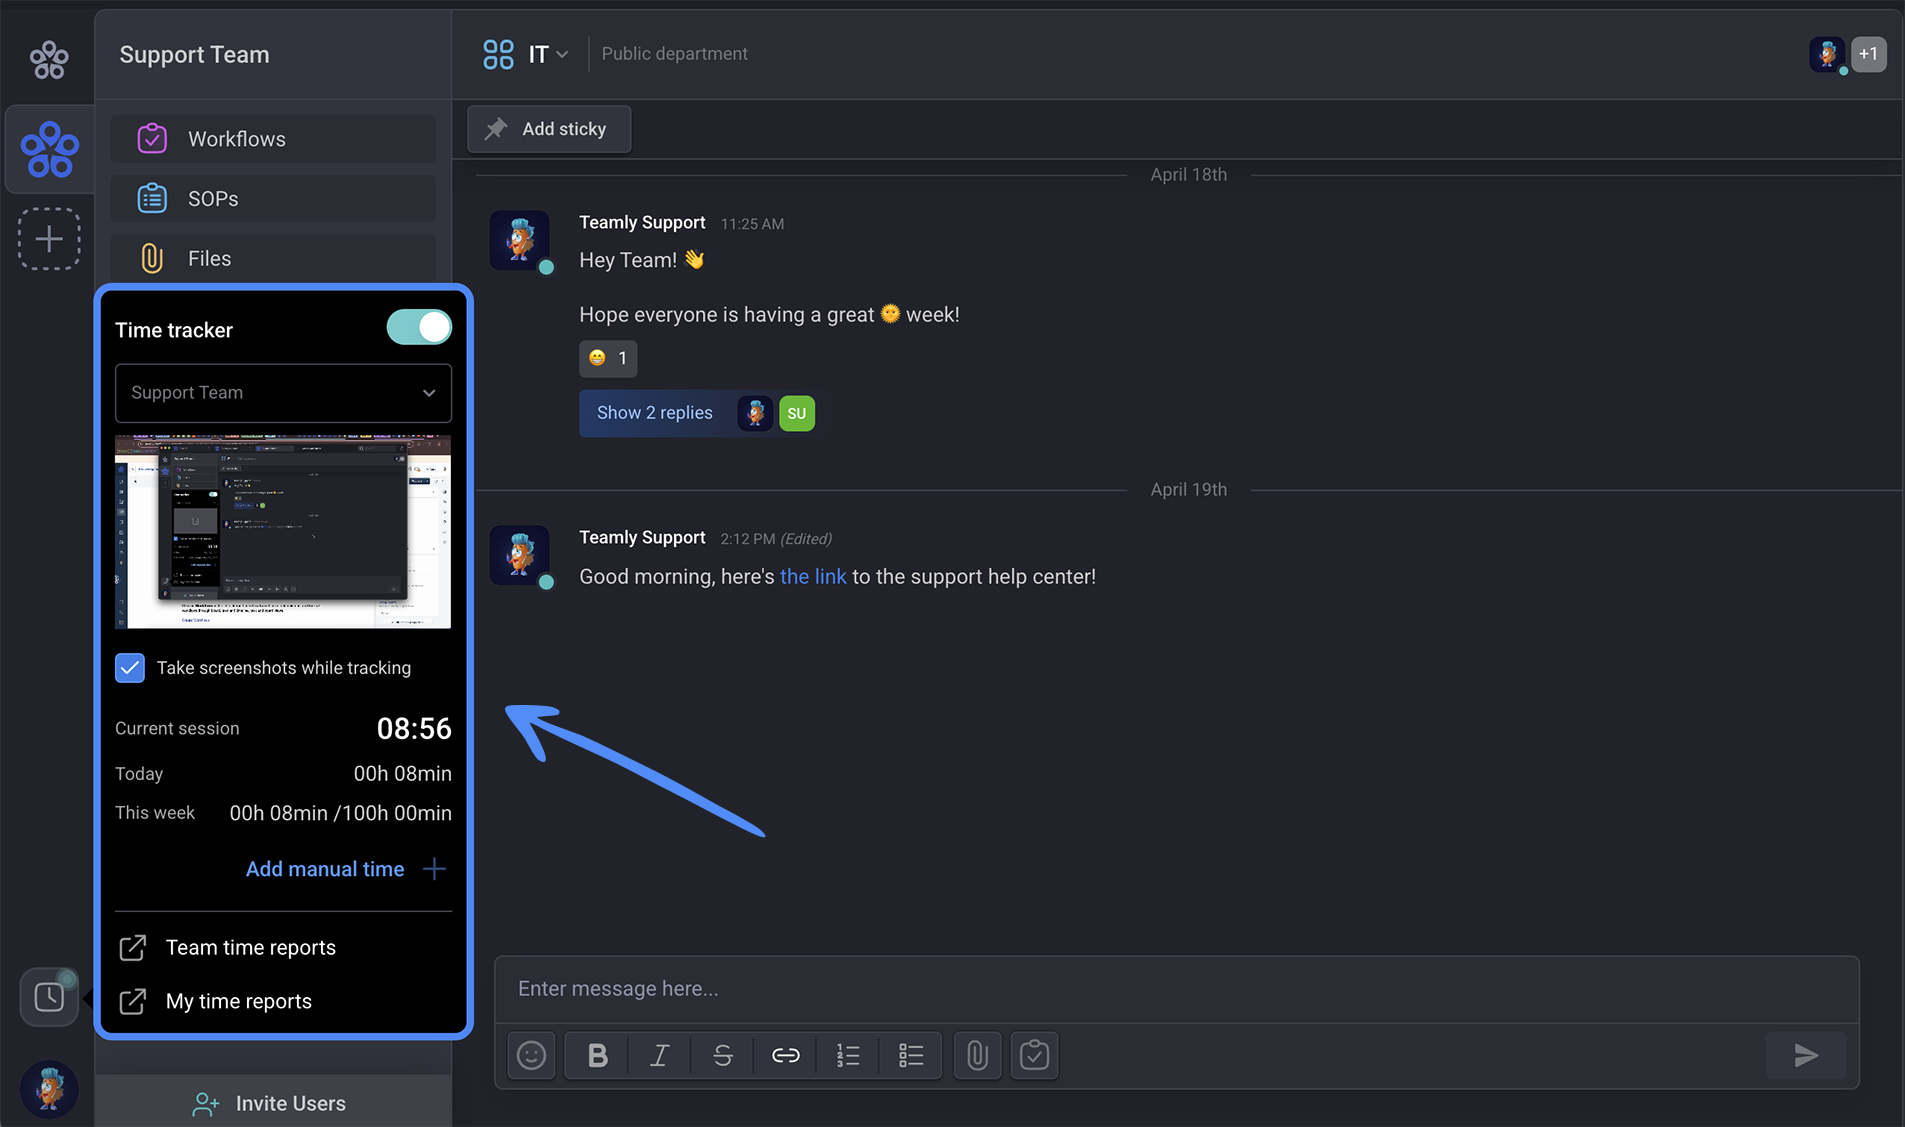Click Teamly Support avatar on April 18th message

[x=519, y=240]
